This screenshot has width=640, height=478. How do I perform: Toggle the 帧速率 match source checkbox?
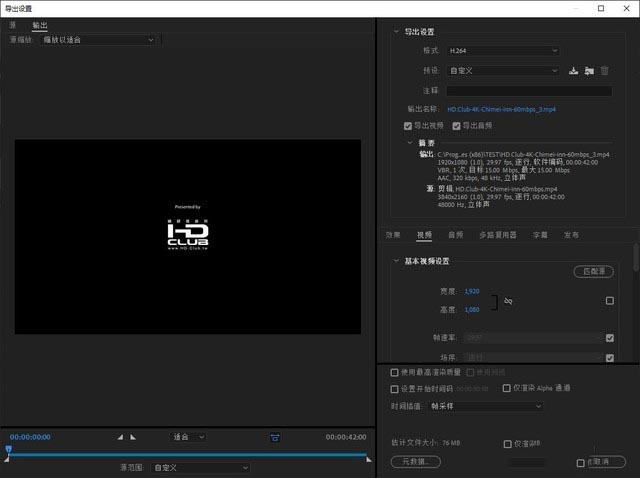click(610, 338)
